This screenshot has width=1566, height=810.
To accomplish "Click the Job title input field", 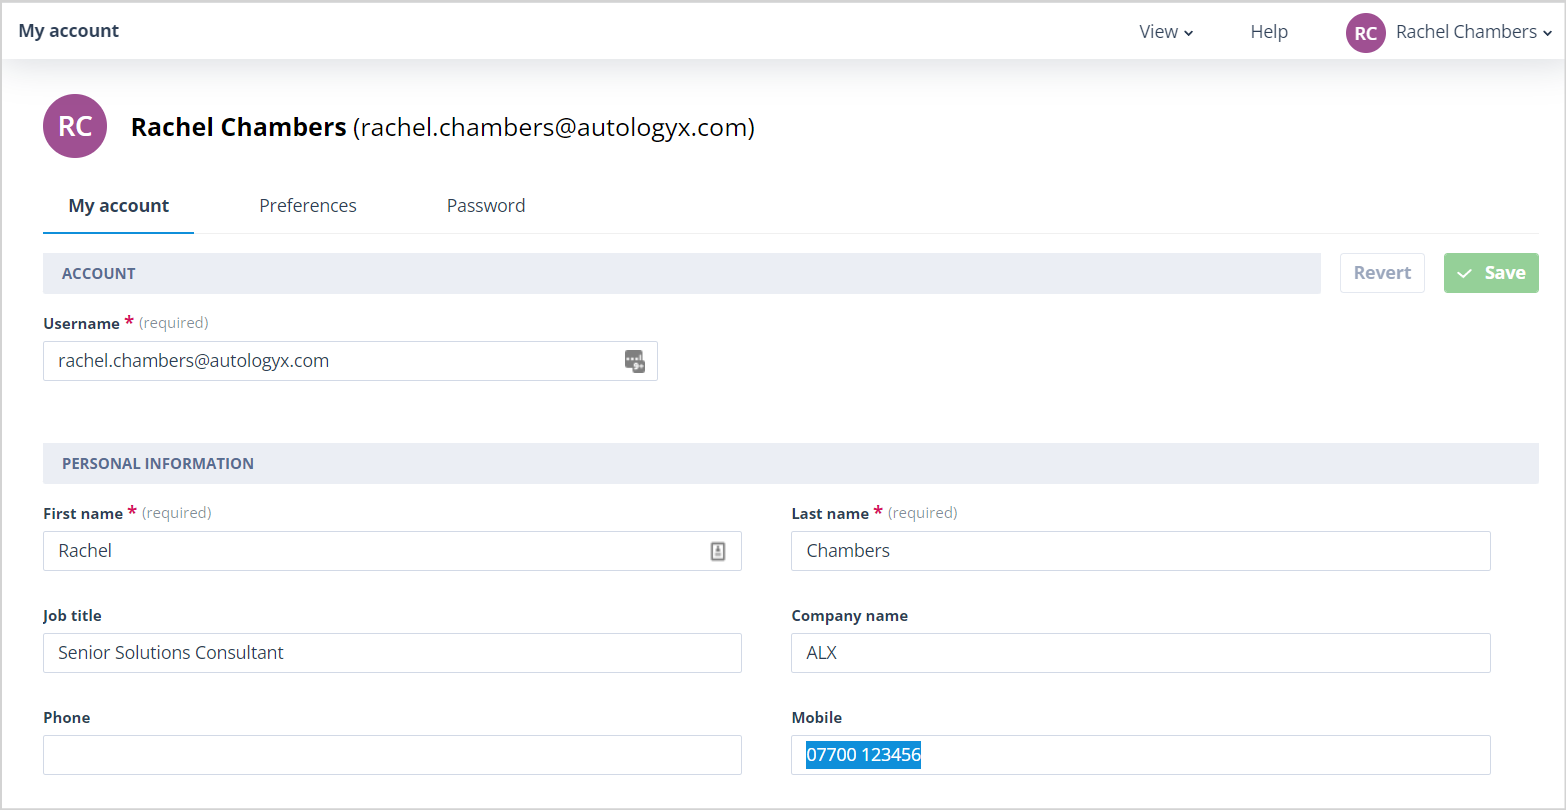I will coord(392,653).
